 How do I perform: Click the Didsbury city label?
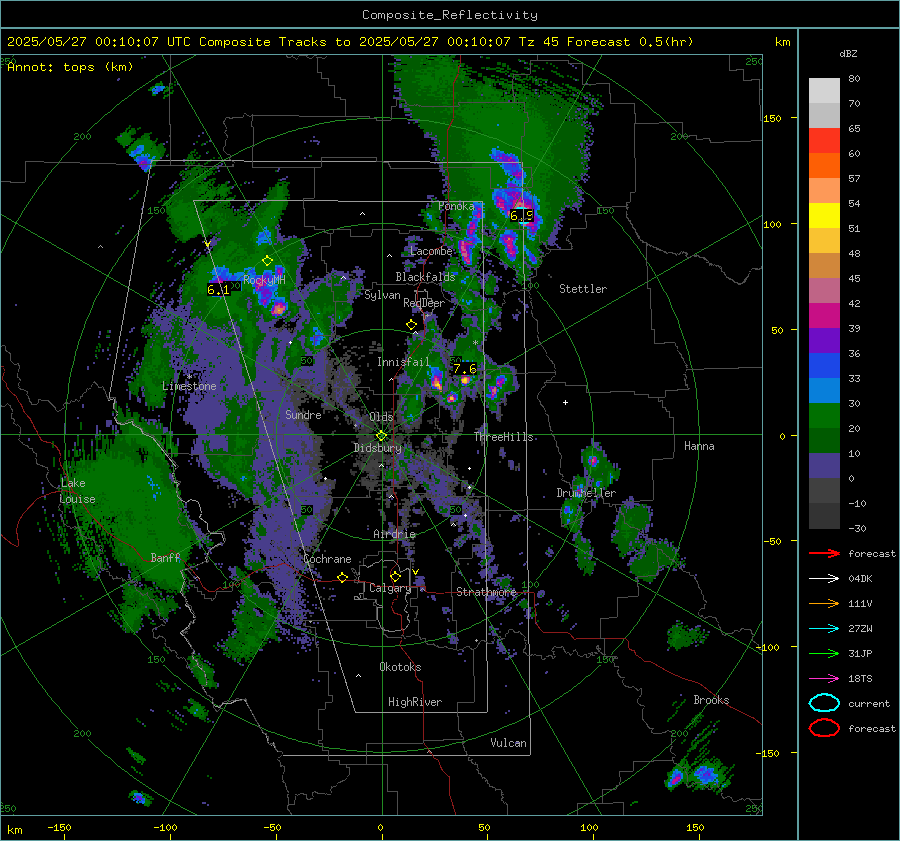(377, 448)
